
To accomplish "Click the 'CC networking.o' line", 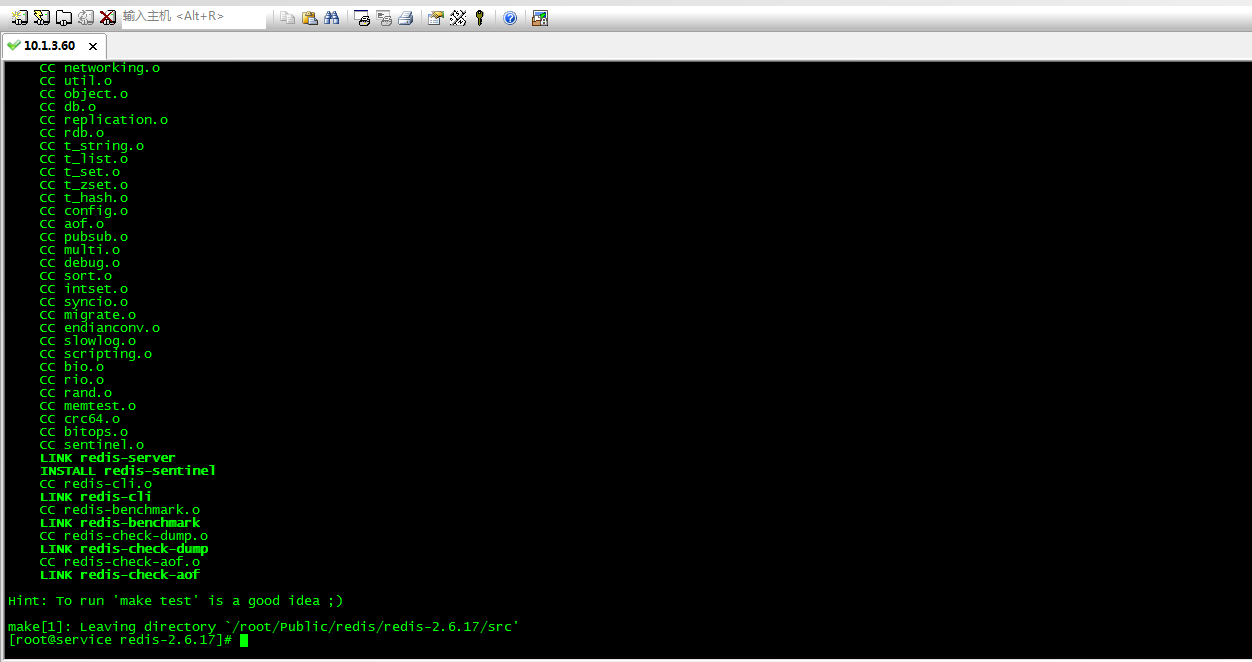I will coord(100,68).
